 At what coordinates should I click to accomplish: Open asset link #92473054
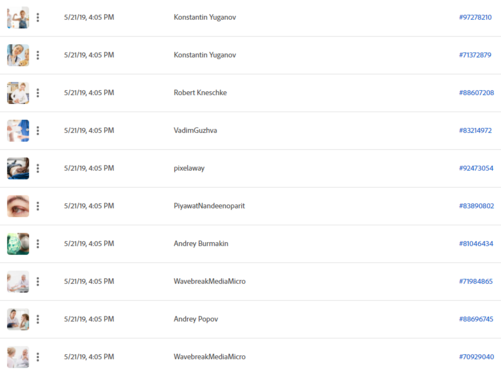[476, 168]
